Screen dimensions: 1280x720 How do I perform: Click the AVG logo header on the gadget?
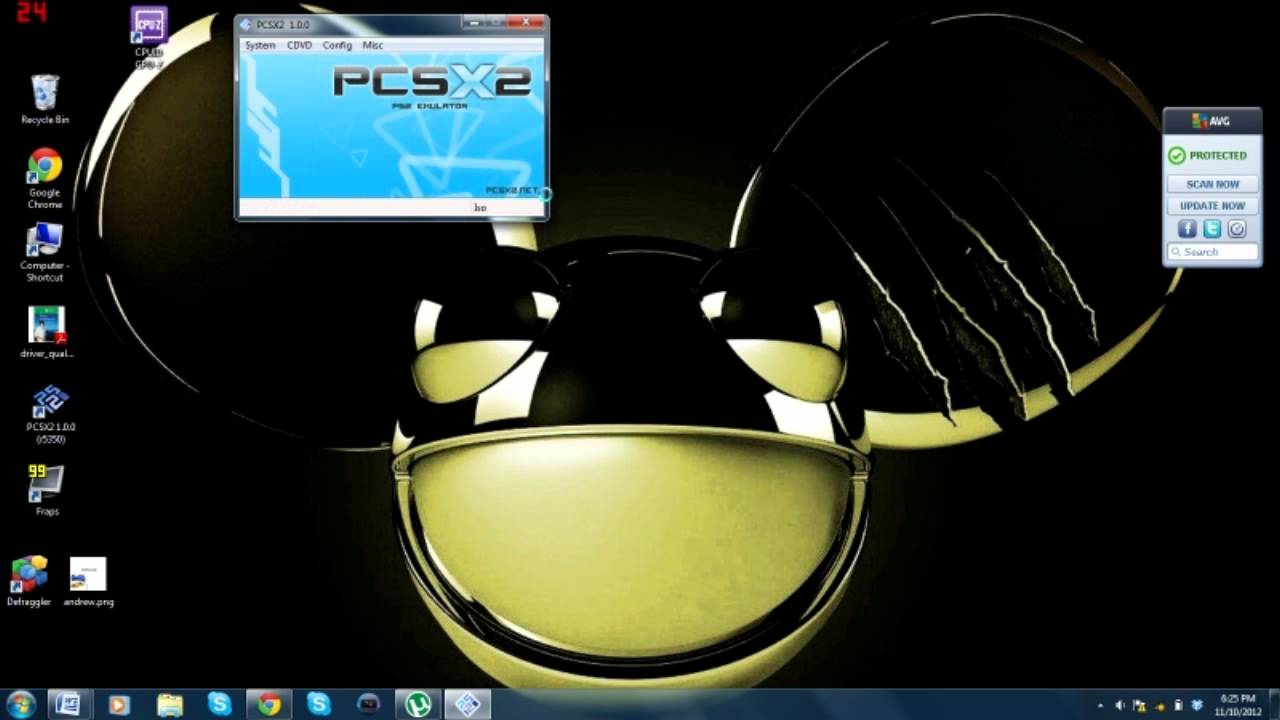click(x=1211, y=121)
